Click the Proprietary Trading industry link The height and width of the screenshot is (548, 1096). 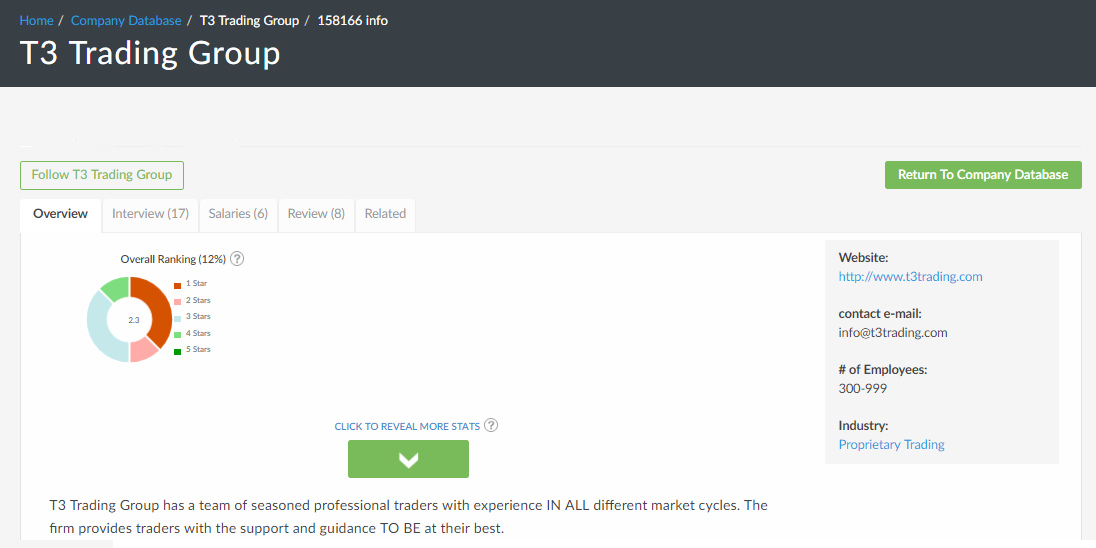tap(891, 445)
